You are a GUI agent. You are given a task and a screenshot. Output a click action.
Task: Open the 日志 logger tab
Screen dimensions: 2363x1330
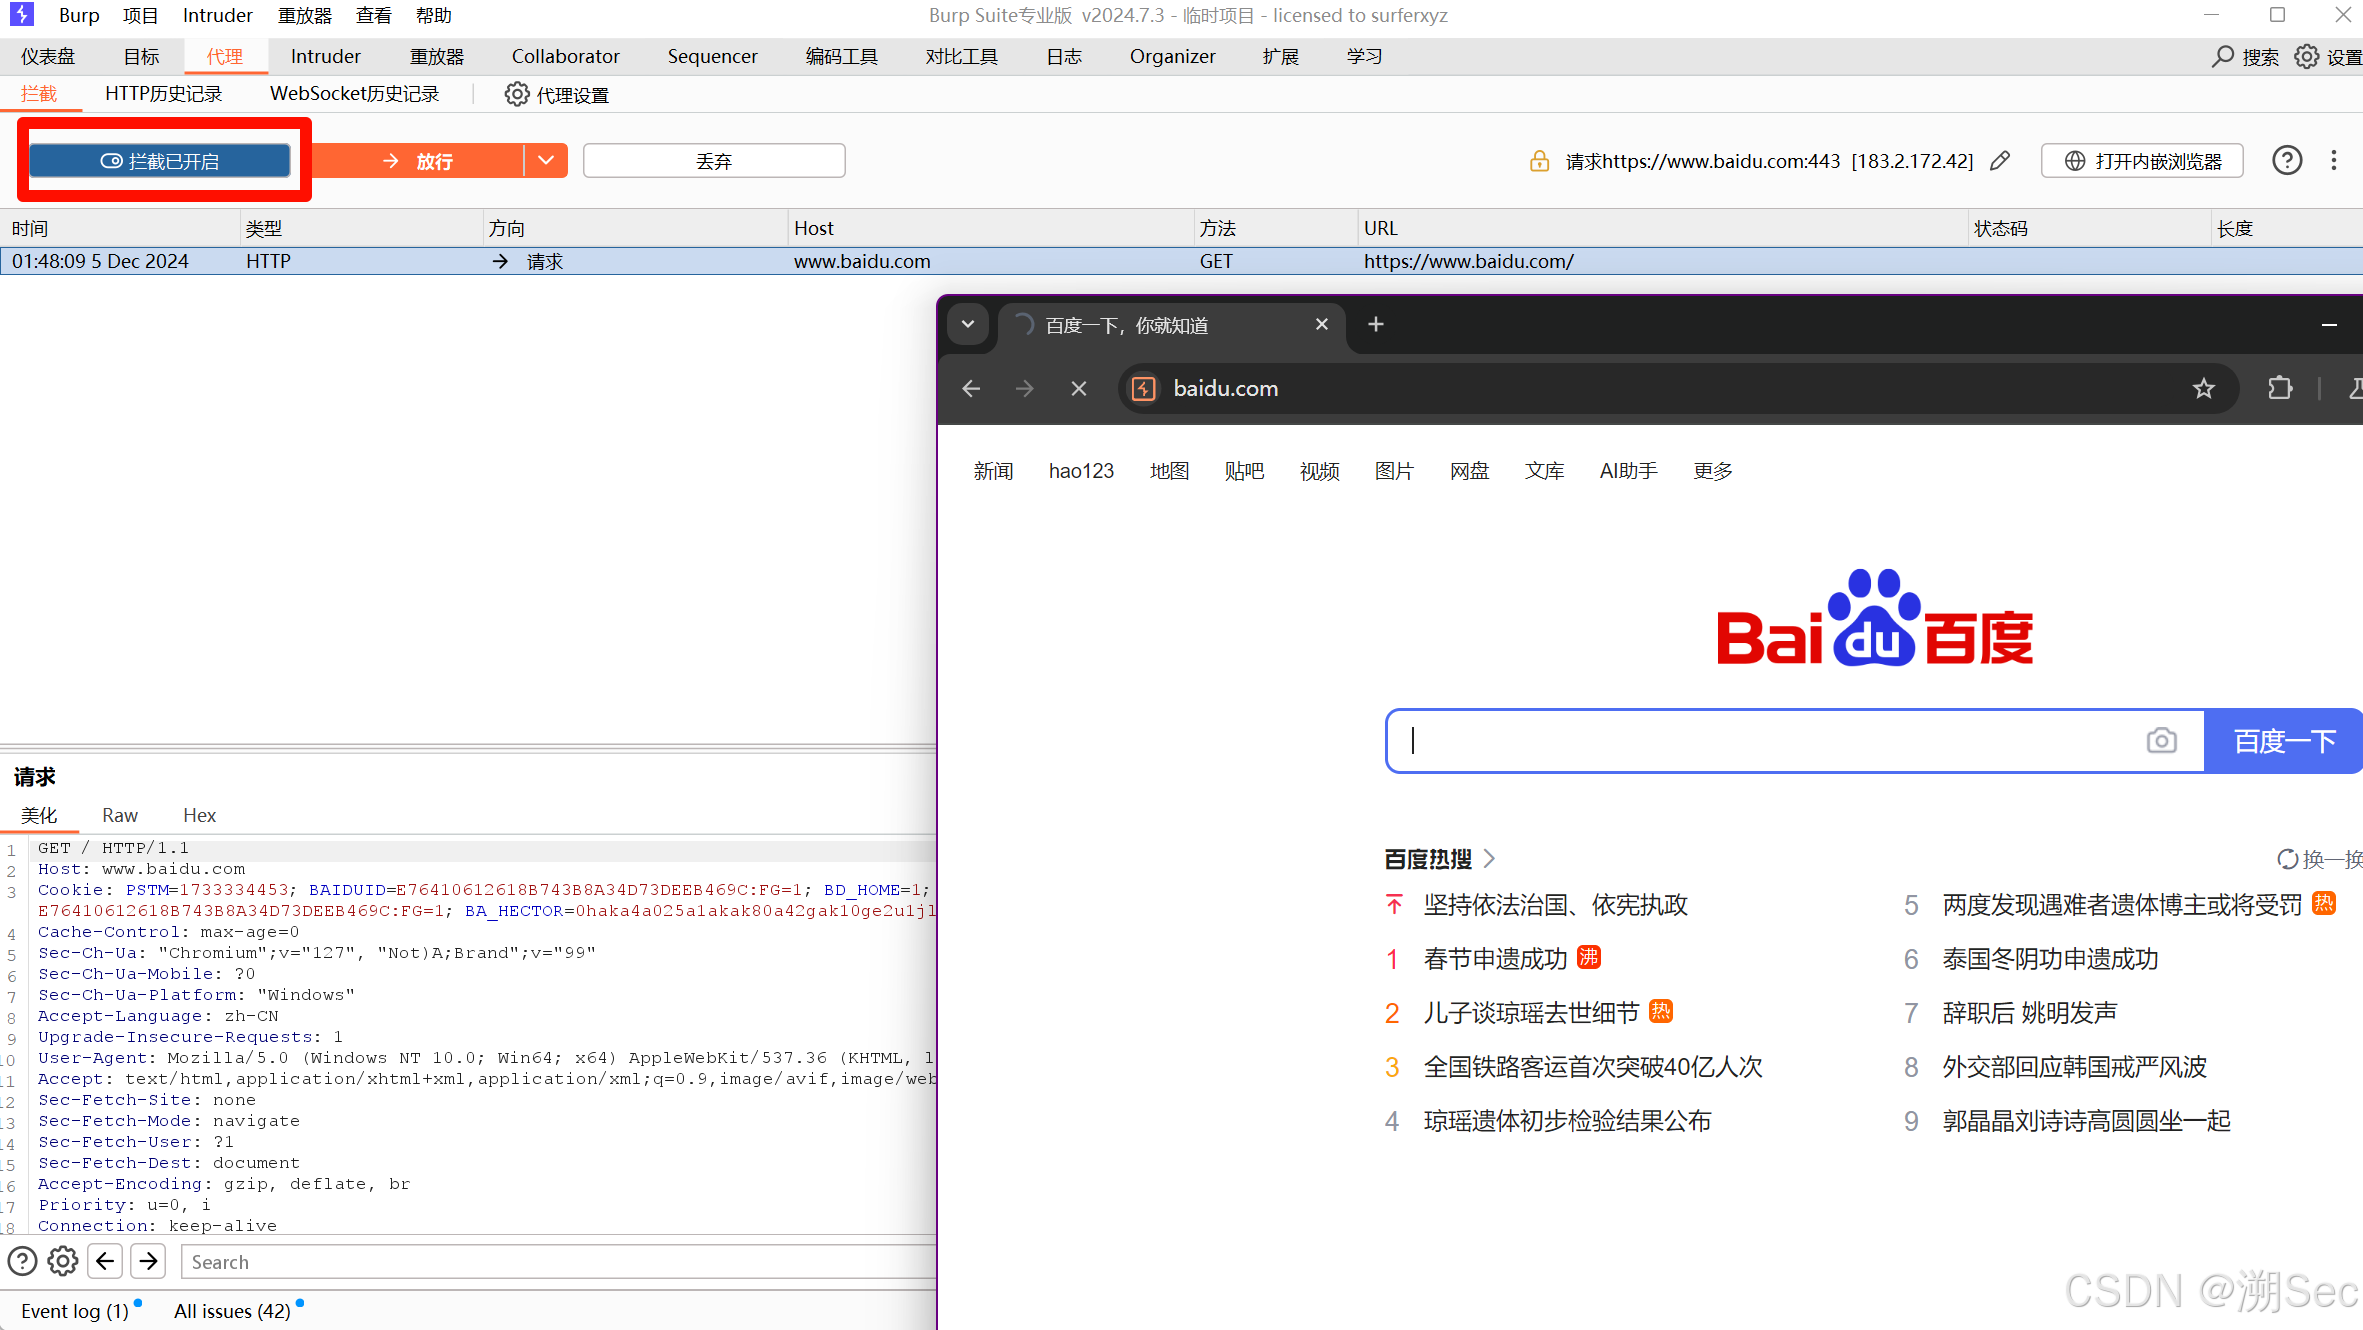click(x=1064, y=57)
